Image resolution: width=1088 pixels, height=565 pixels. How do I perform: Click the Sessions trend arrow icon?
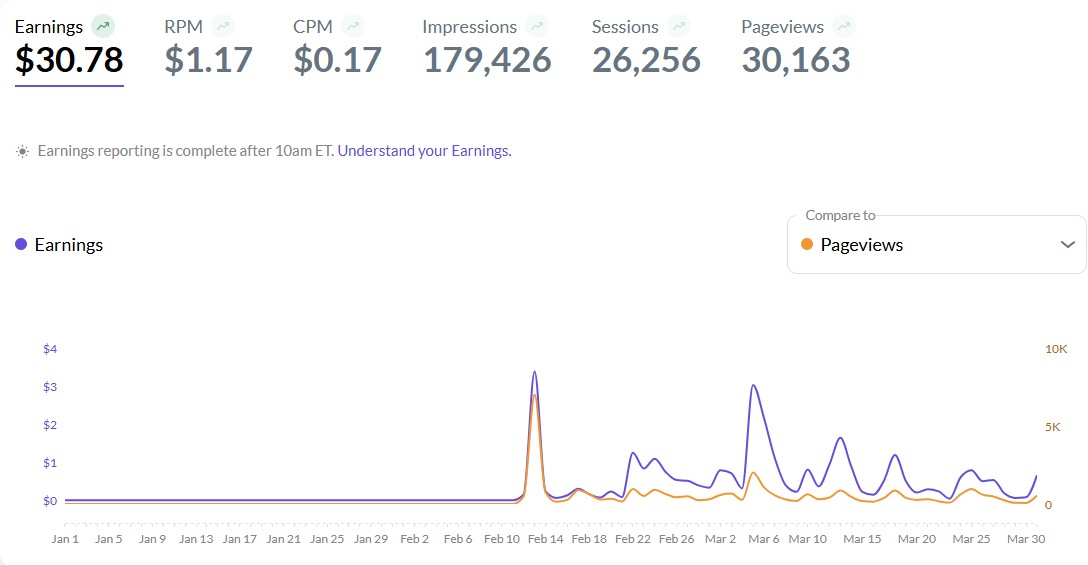(679, 27)
